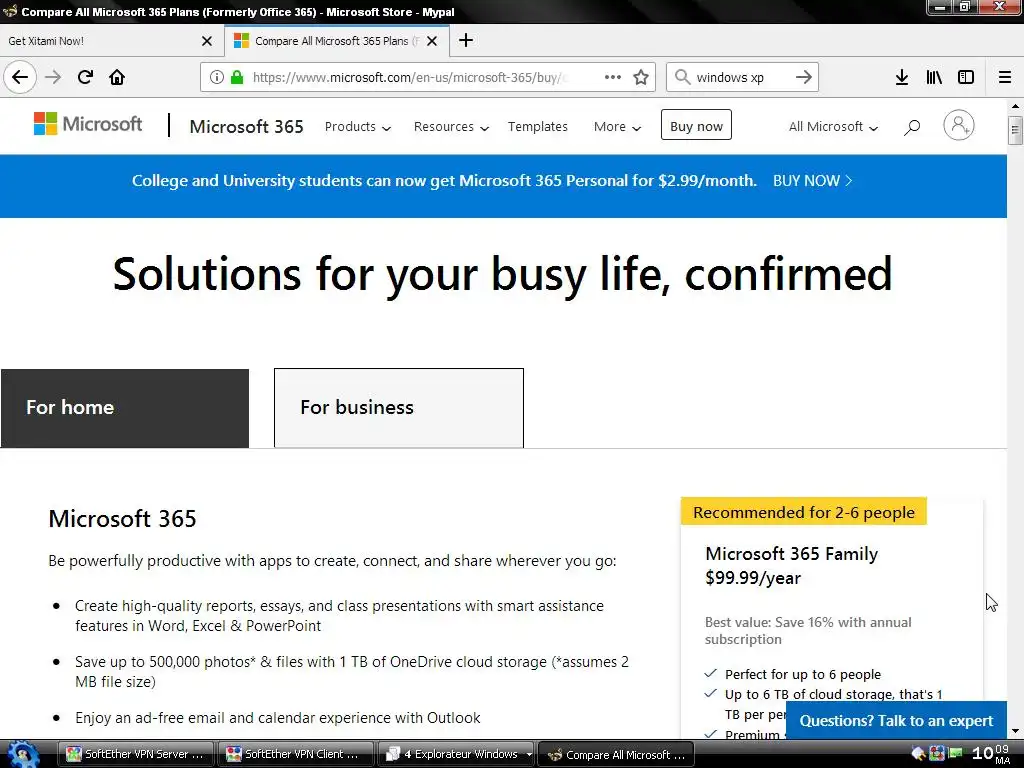Click the sign-in account avatar
Screen dimensions: 1024x768
click(x=959, y=125)
